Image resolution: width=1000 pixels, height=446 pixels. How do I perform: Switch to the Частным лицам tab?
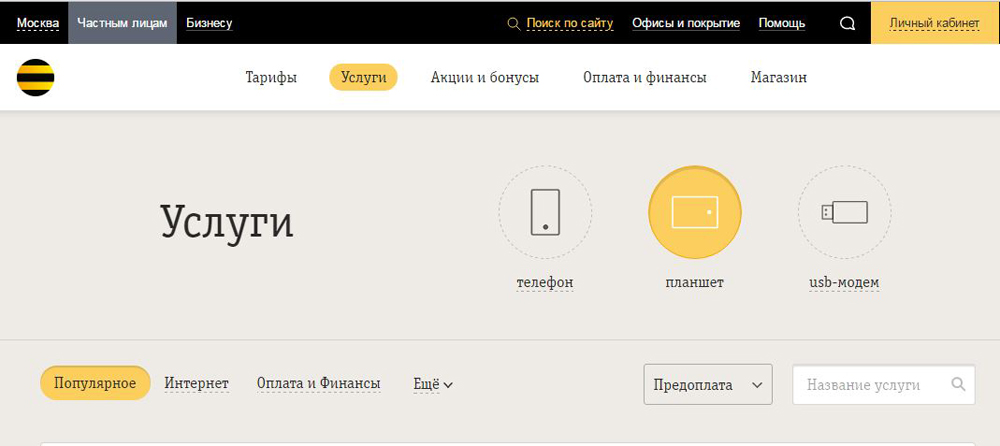coord(122,23)
